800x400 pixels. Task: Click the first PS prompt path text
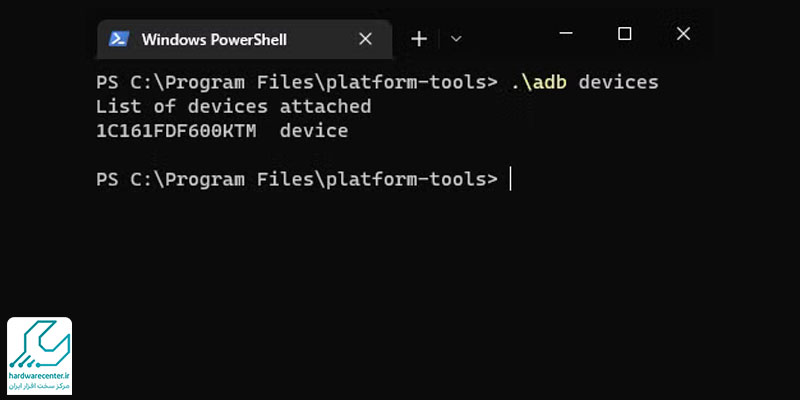tap(296, 82)
